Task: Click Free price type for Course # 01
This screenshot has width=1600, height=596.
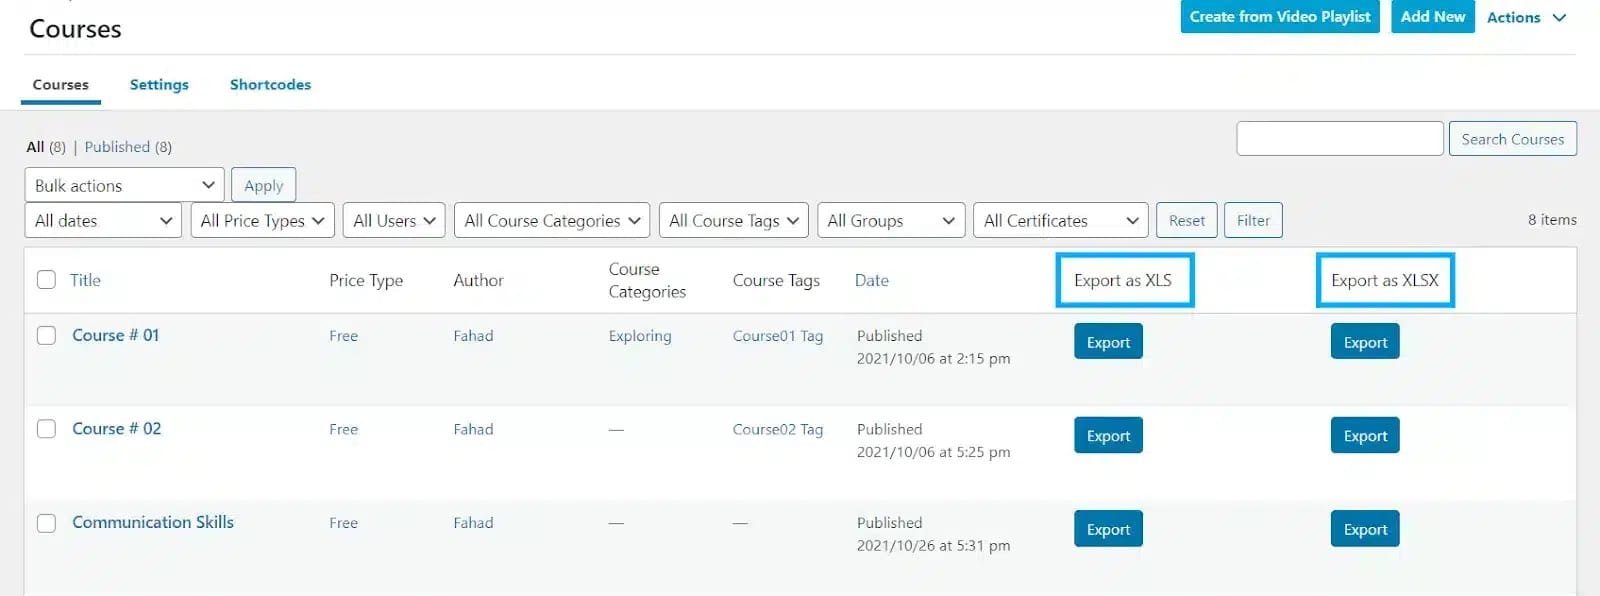Action: click(x=343, y=336)
